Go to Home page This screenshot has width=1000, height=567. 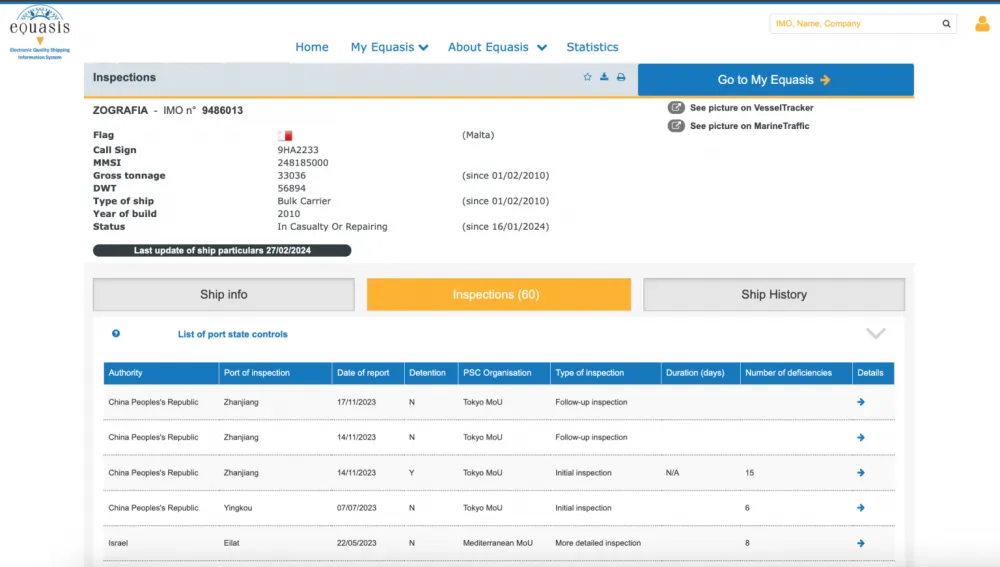(312, 47)
